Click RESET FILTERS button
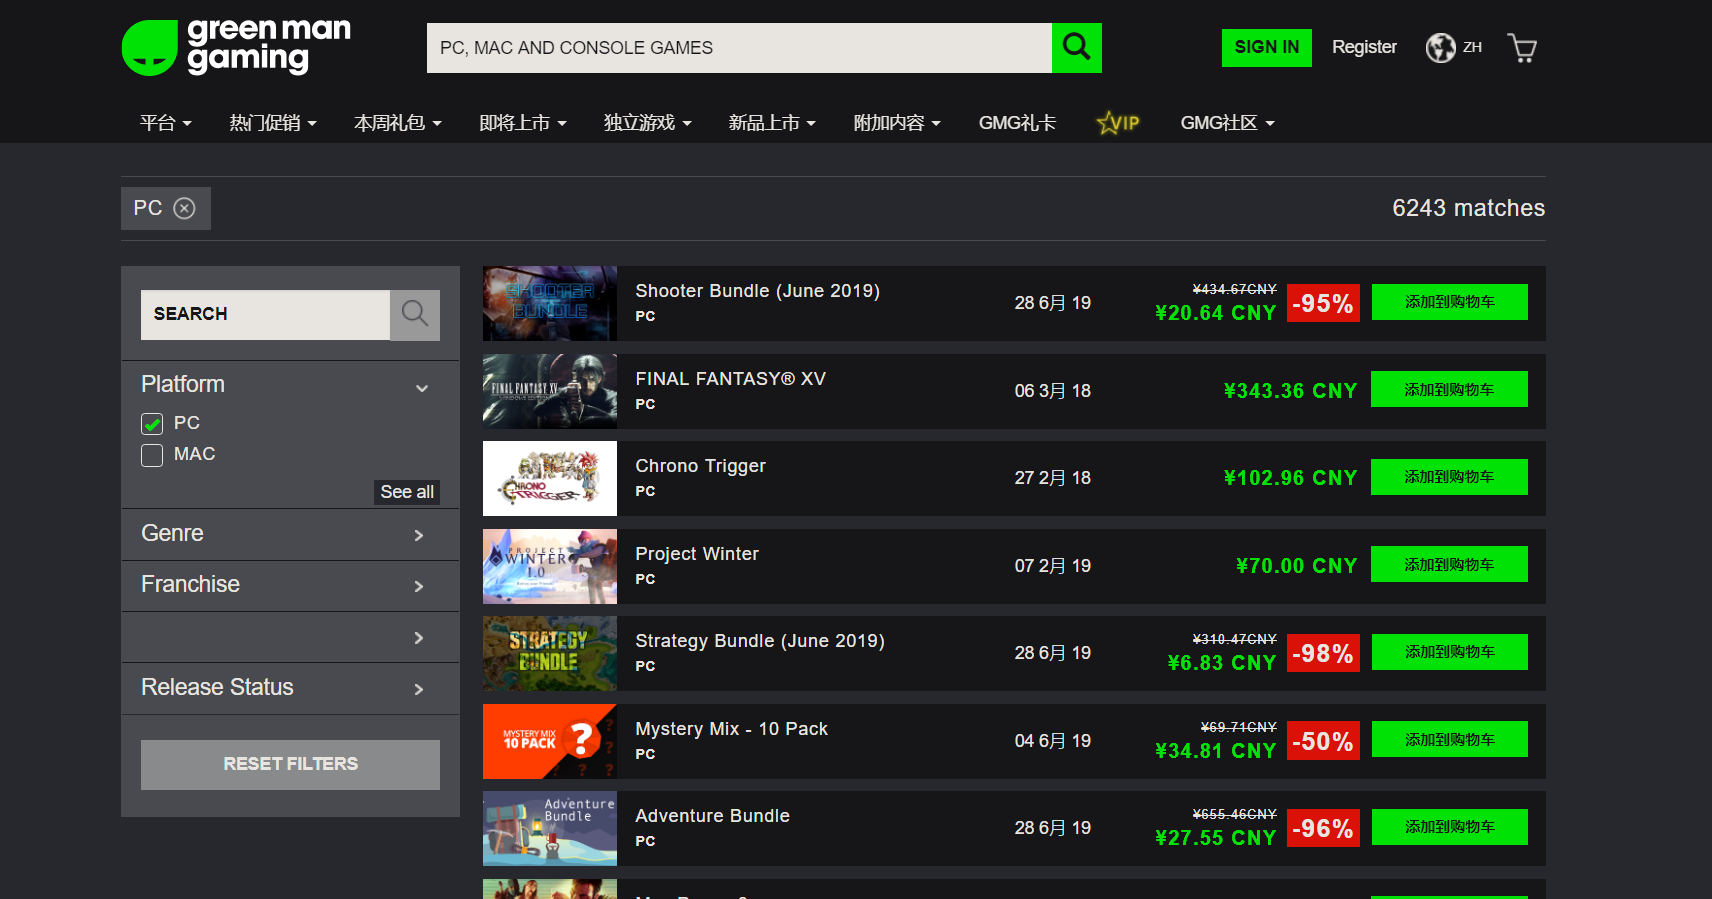 click(290, 765)
